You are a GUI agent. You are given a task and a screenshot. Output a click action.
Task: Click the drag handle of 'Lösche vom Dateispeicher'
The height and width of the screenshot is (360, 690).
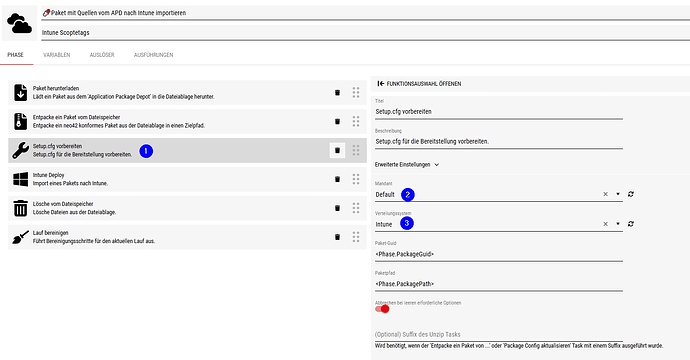356,208
